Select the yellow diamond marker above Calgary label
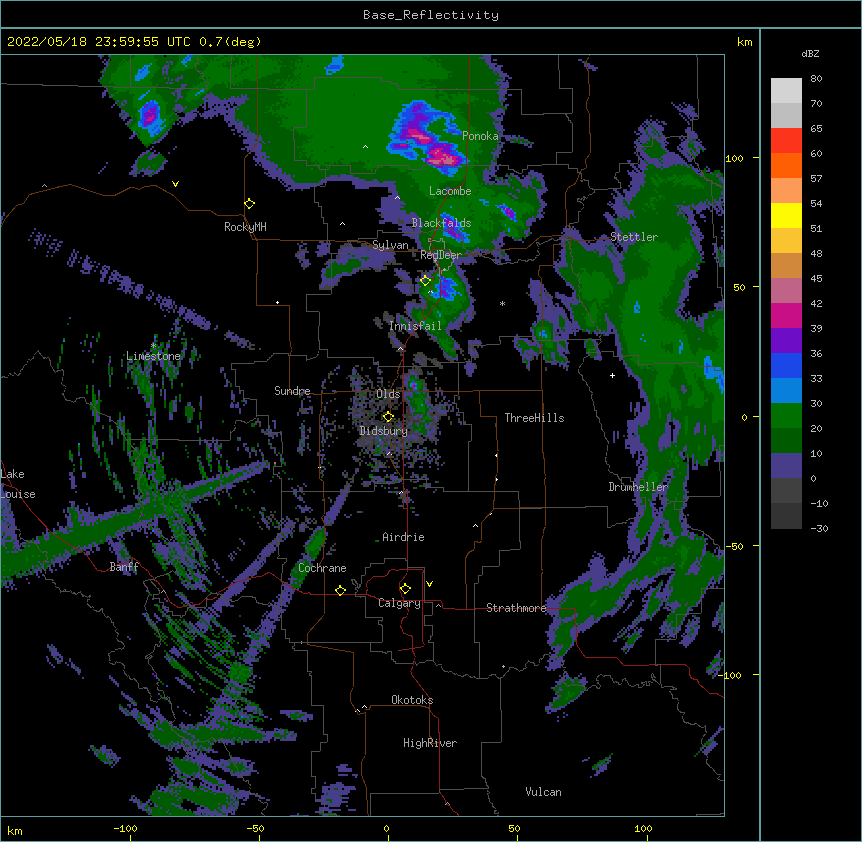Image resolution: width=862 pixels, height=842 pixels. click(x=405, y=589)
